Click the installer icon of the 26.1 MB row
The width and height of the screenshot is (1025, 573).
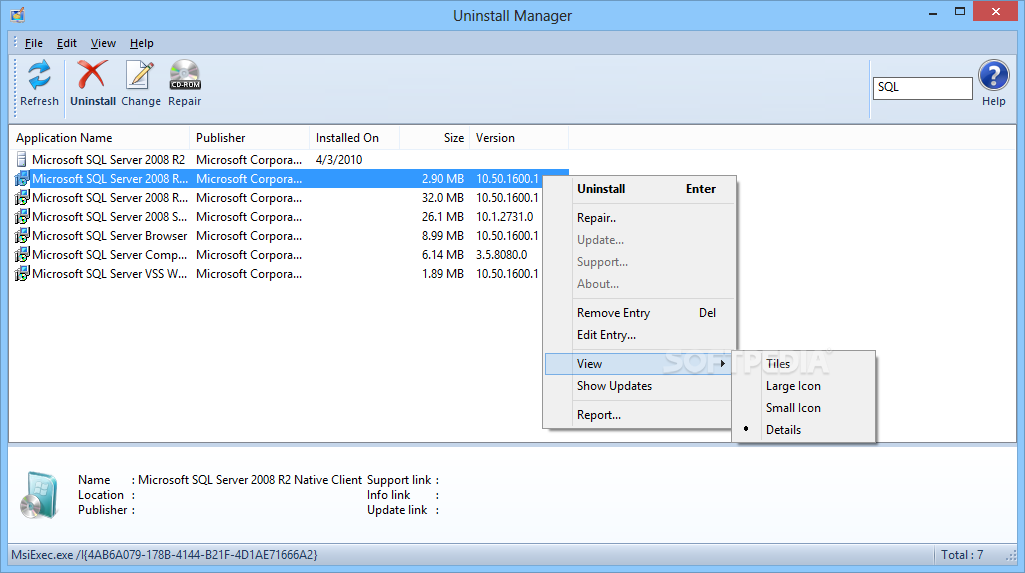pos(22,216)
